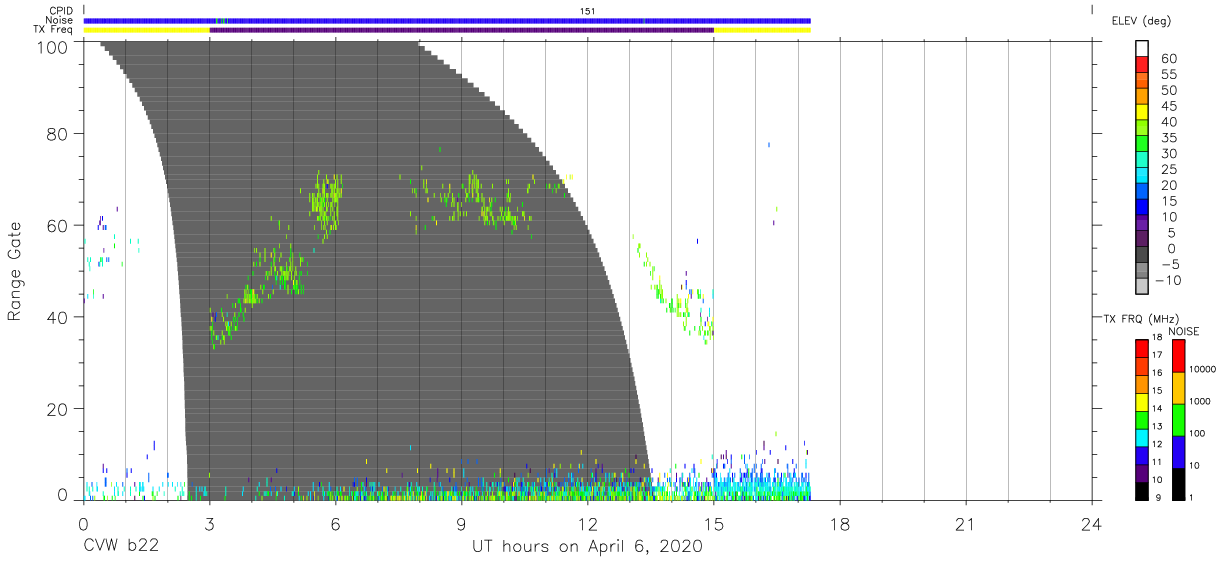Click the 'Range Gate' y-axis title
1228x567 pixels.
(16, 271)
